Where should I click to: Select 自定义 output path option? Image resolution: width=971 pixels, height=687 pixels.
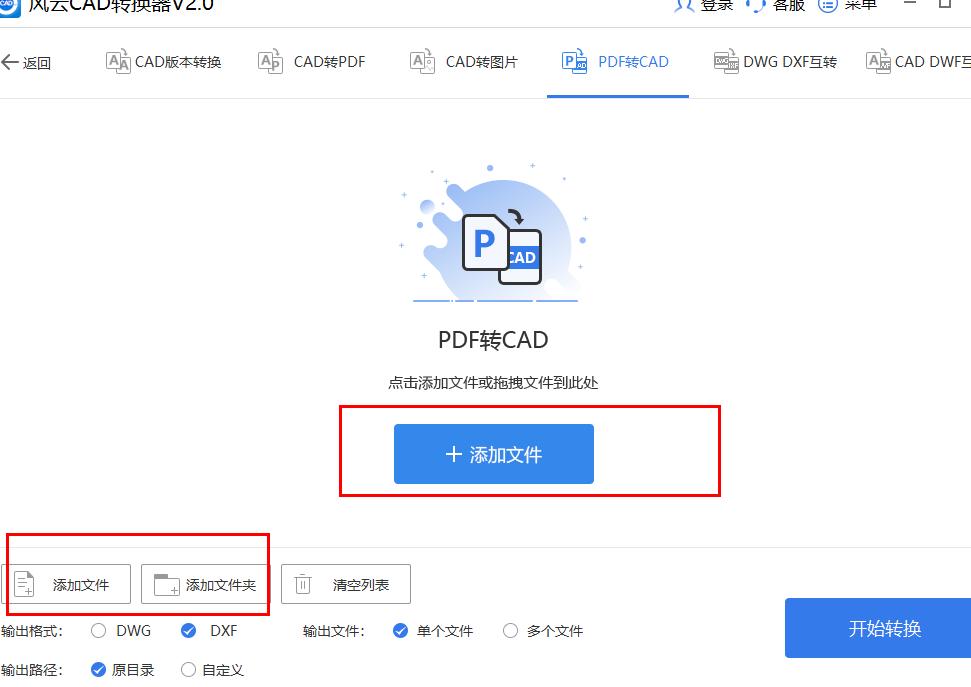pos(188,670)
